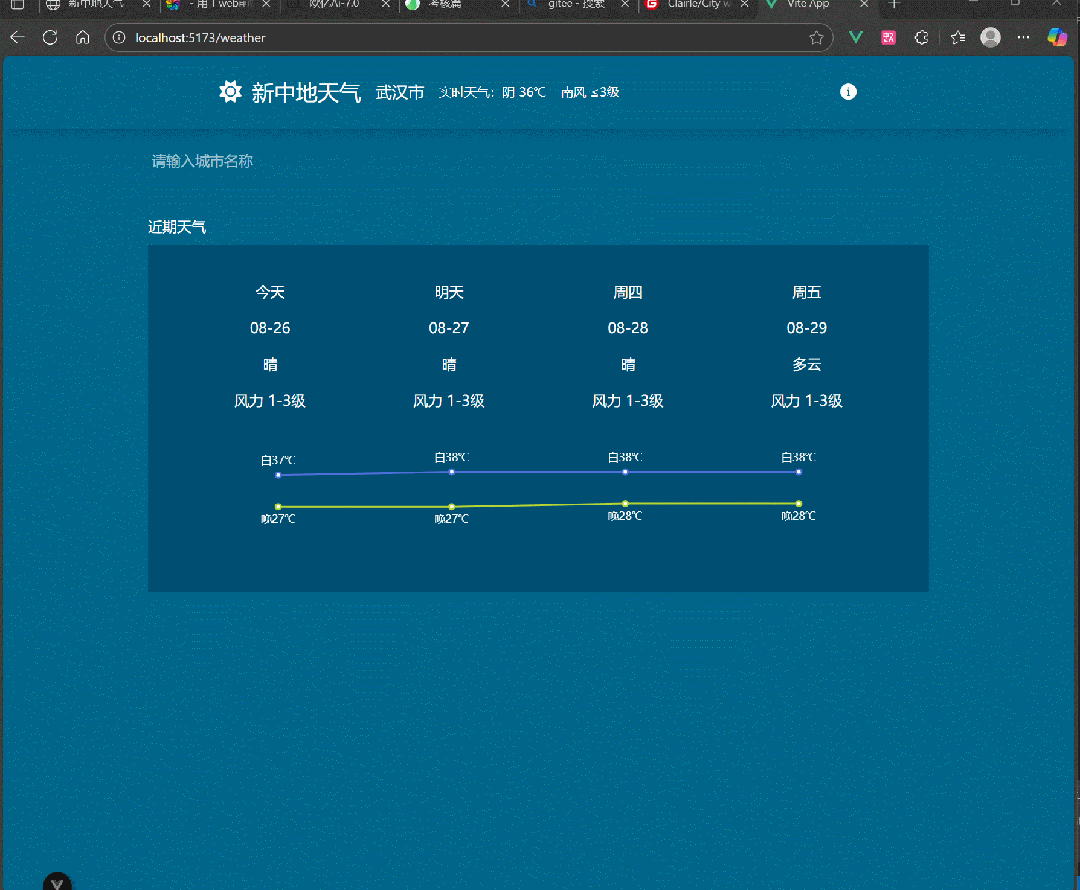Screen dimensions: 1080x890
Task: Click today's 晚27℃ point on the chart
Action: (x=277, y=504)
